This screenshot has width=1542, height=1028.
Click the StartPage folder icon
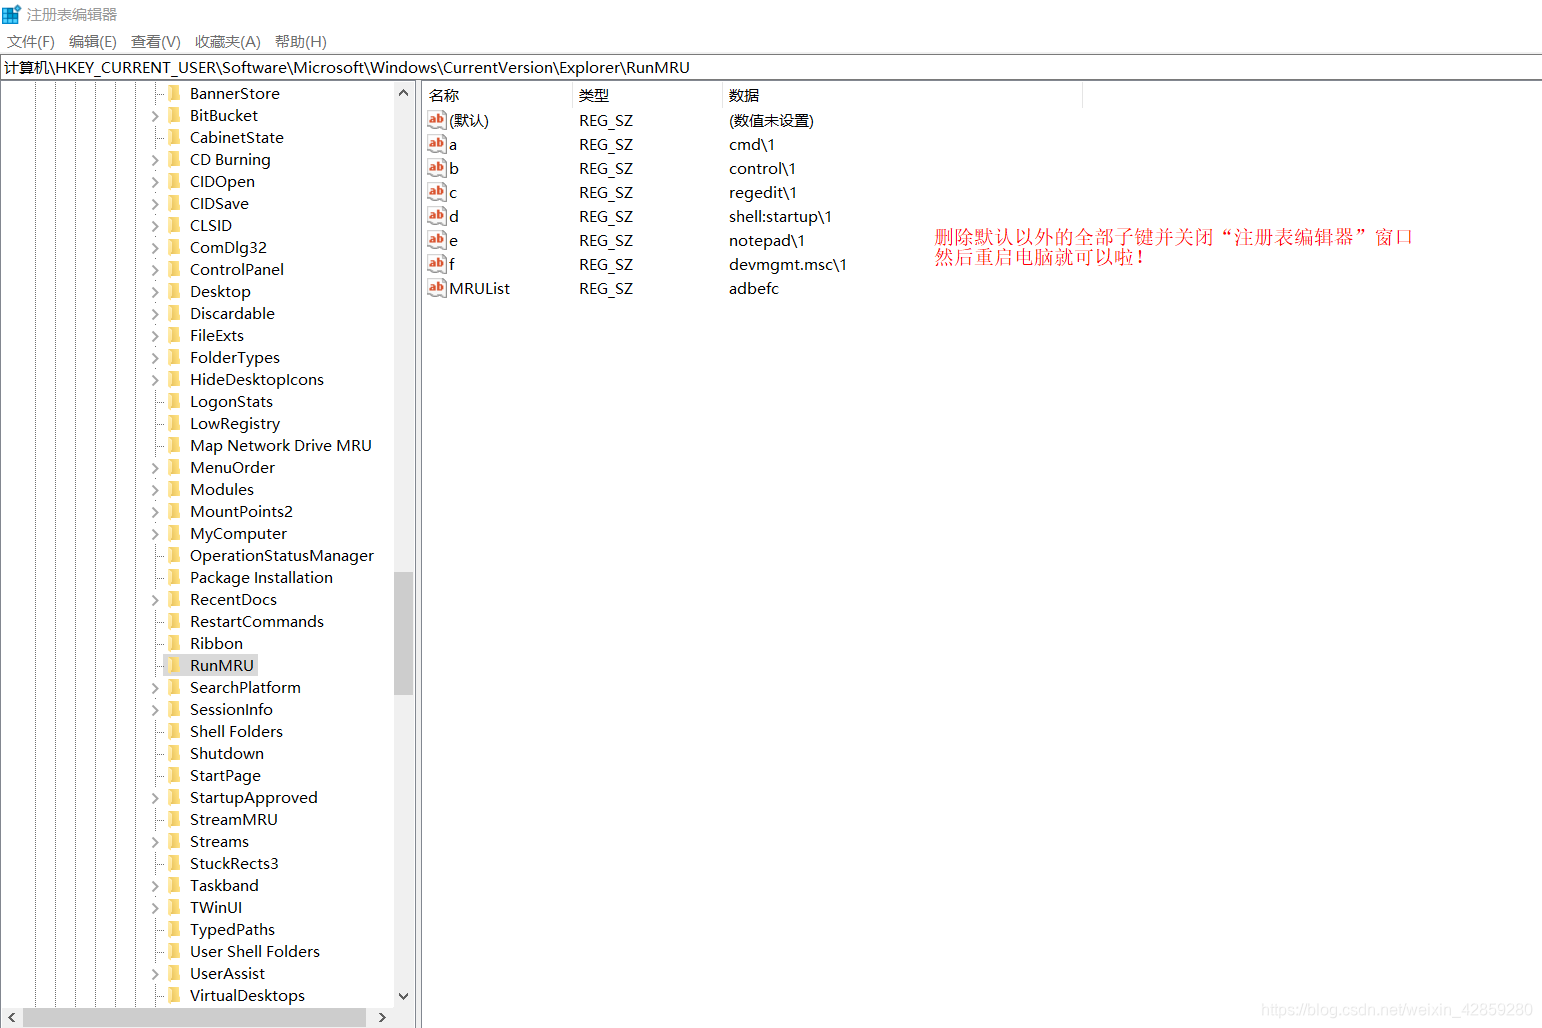(175, 775)
